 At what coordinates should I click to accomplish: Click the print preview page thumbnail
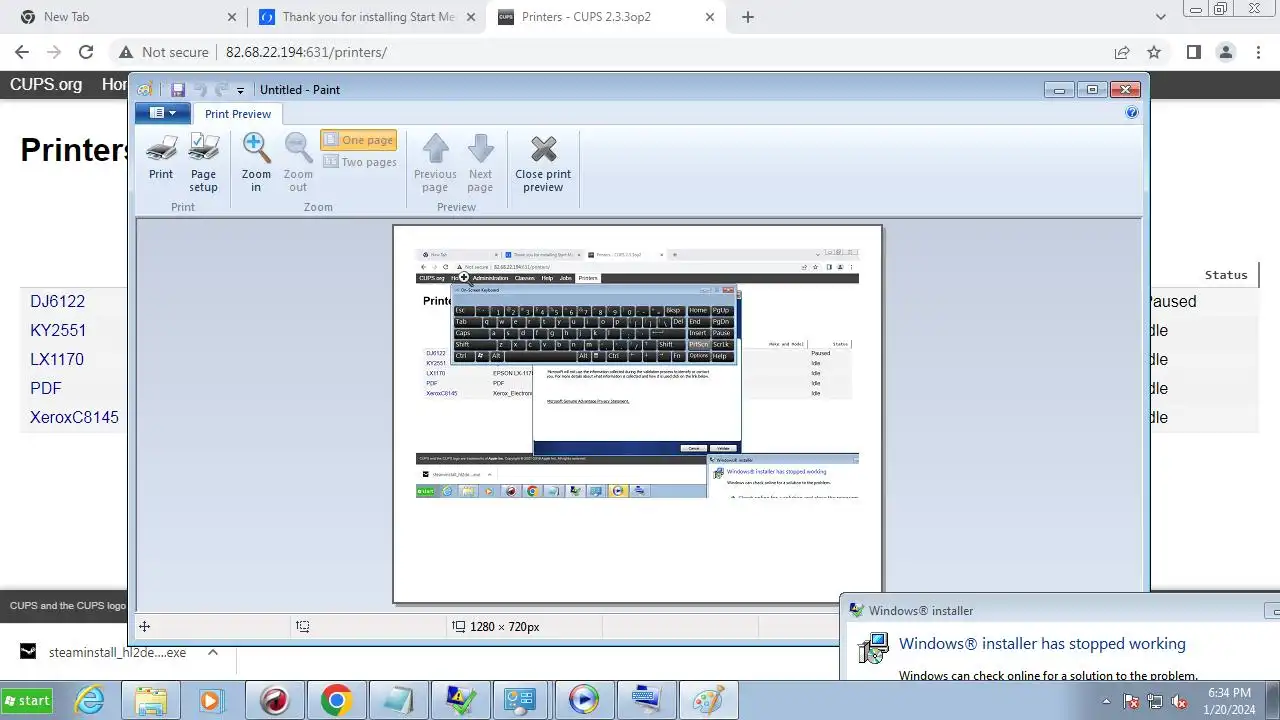637,414
